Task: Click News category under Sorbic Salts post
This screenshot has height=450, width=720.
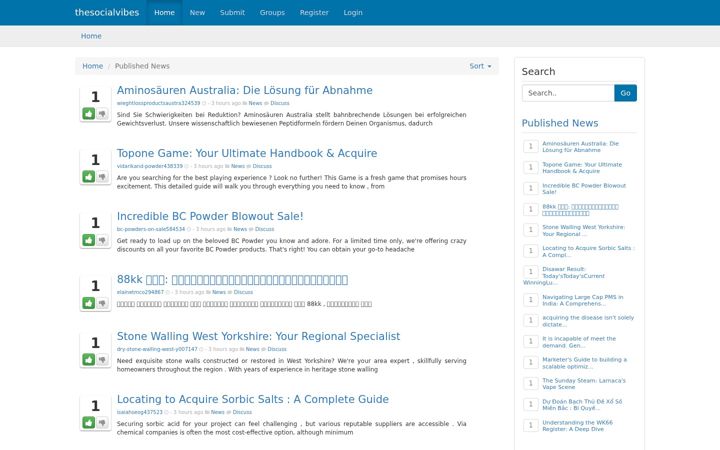Action: tap(218, 412)
